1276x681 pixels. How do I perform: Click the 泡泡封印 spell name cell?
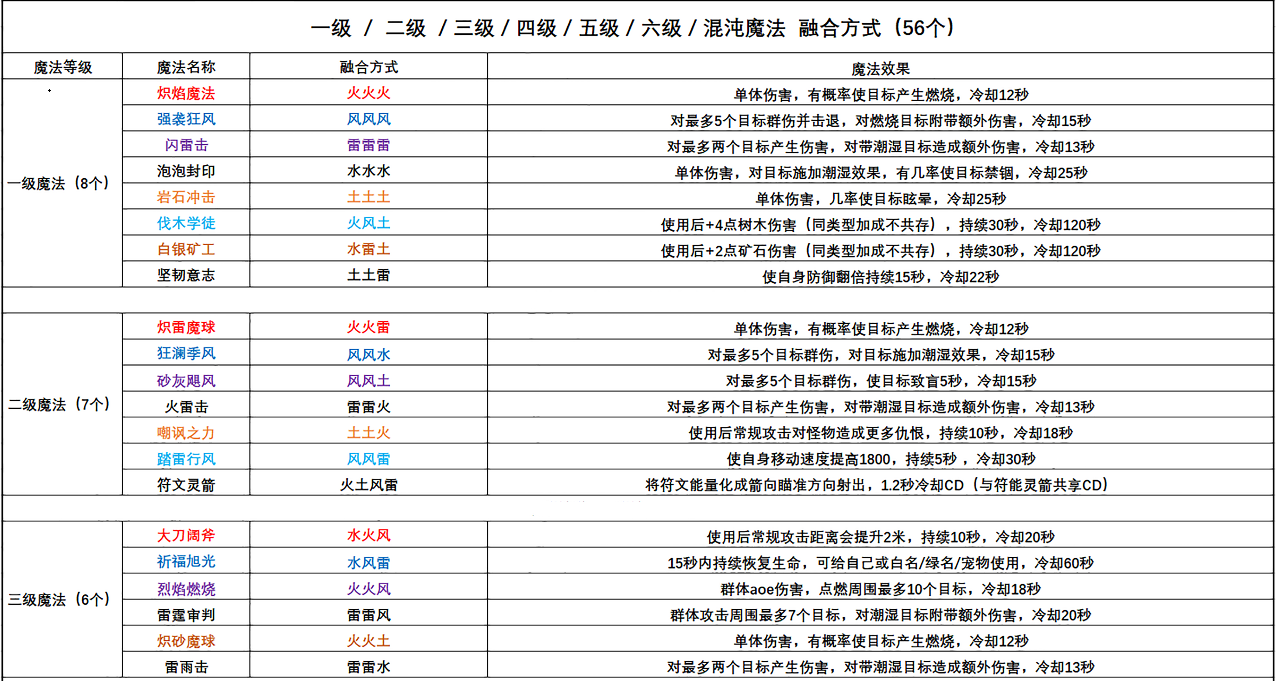[186, 171]
